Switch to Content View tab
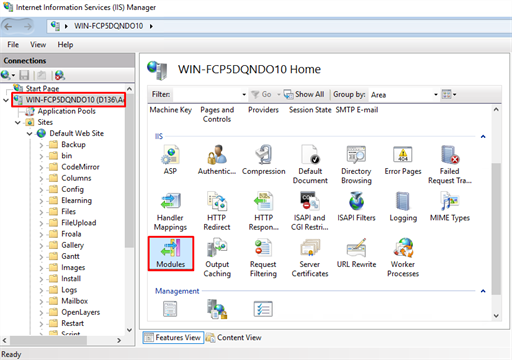512x360 pixels. [x=234, y=337]
